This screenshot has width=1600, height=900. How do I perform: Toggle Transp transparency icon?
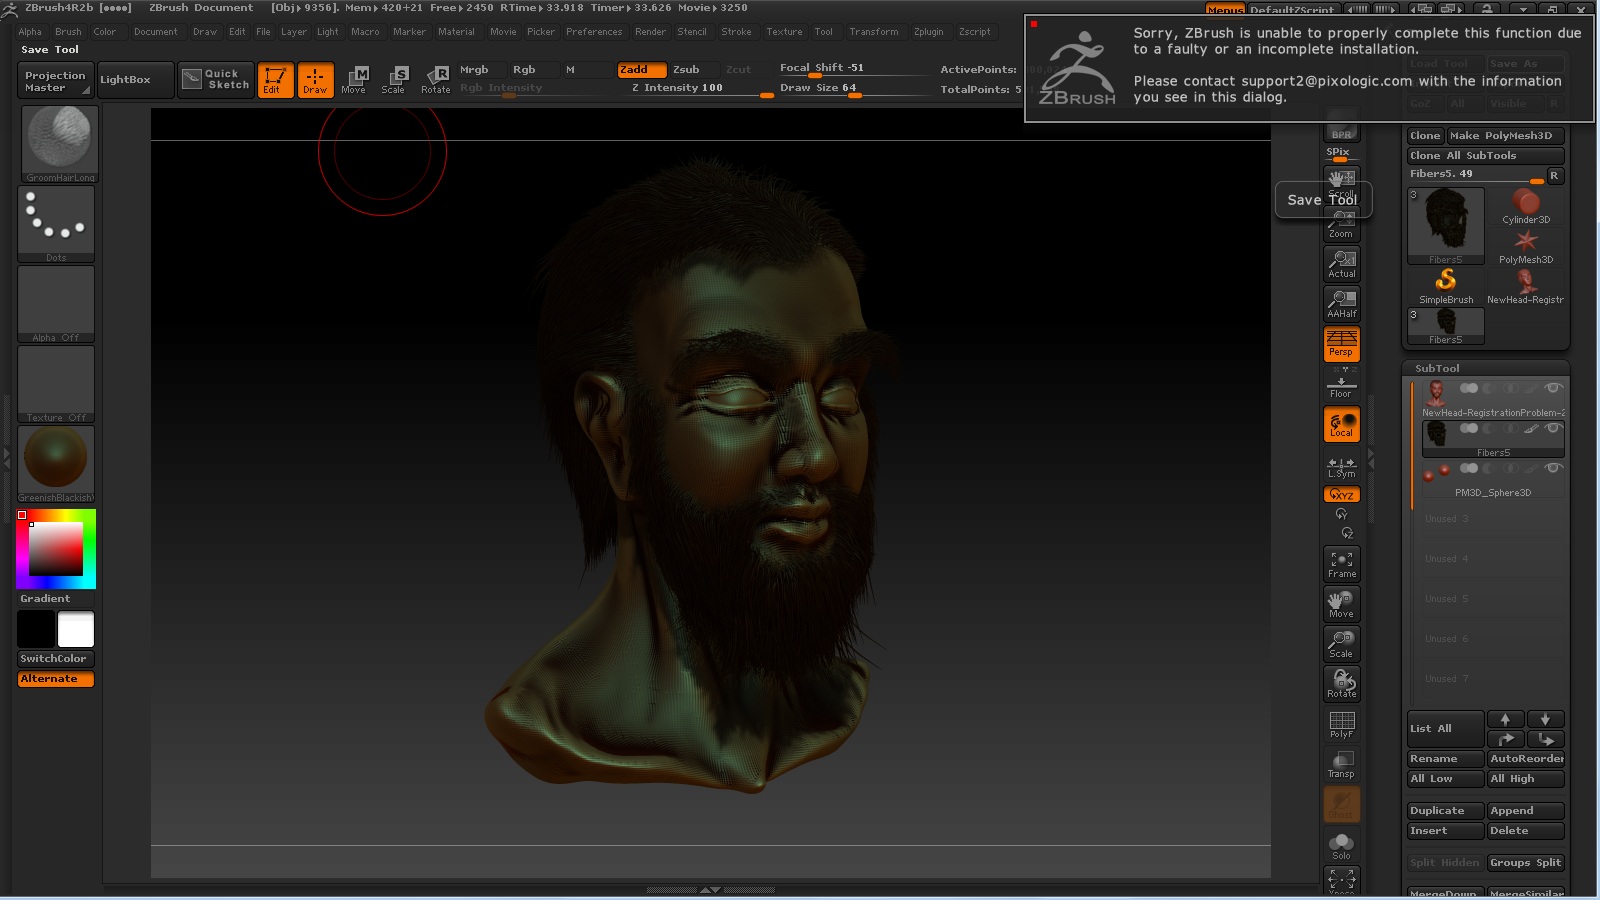(1341, 764)
